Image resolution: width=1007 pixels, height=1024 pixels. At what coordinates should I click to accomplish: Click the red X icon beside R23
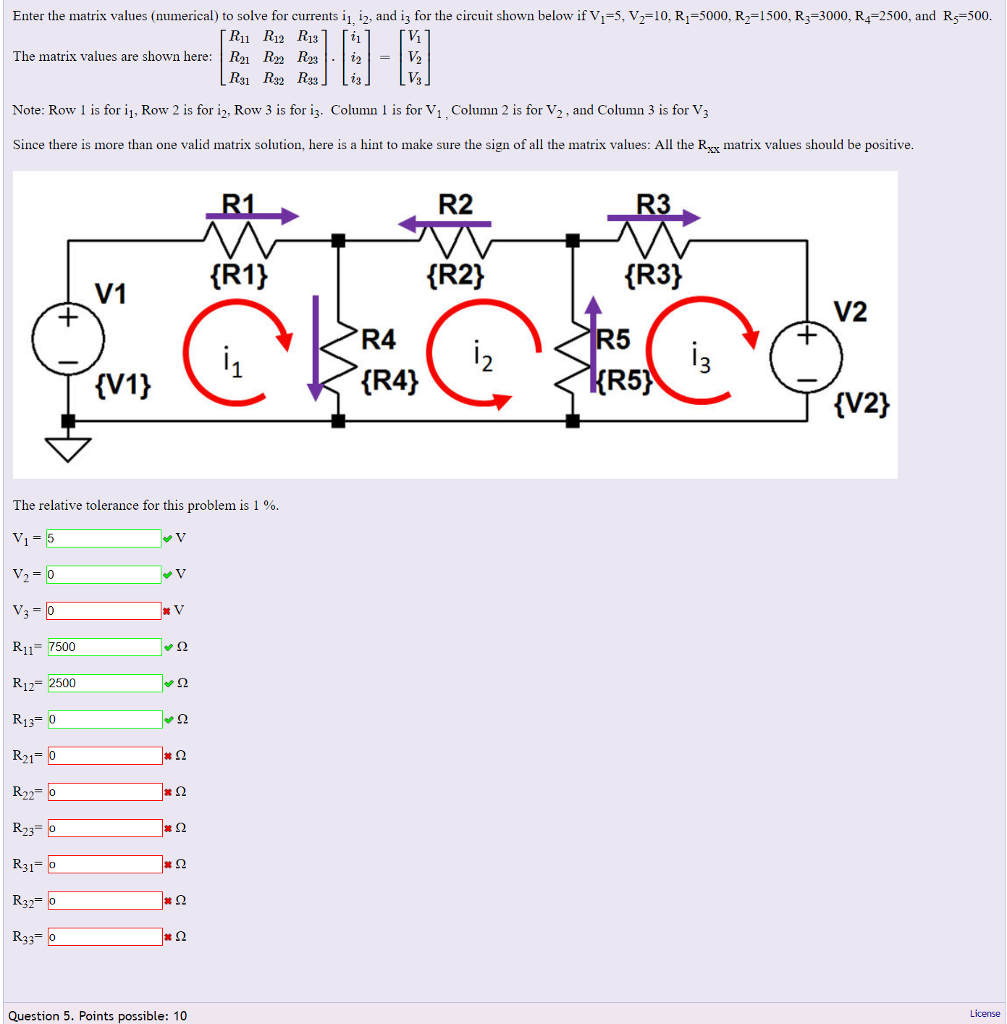(x=168, y=827)
